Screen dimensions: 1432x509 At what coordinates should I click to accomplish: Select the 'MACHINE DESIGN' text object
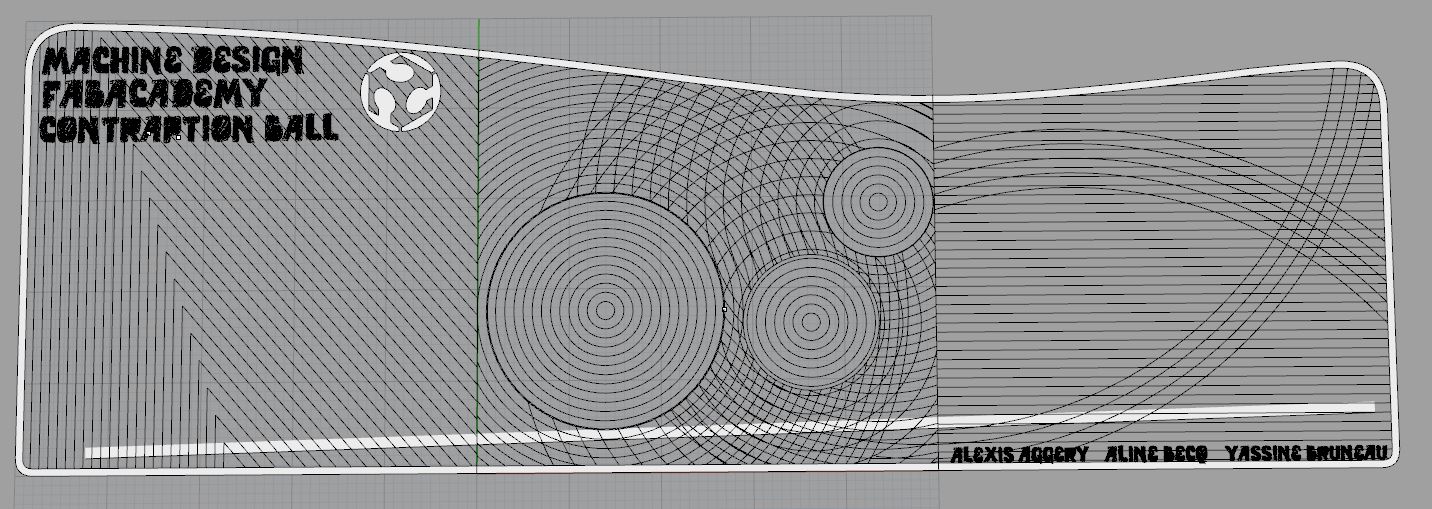(x=172, y=61)
